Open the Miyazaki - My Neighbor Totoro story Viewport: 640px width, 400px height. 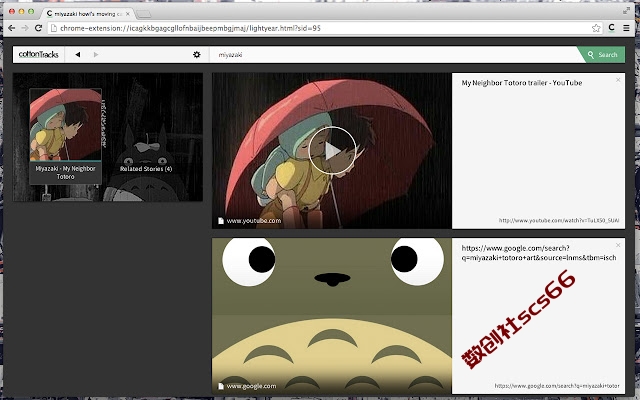pyautogui.click(x=65, y=136)
